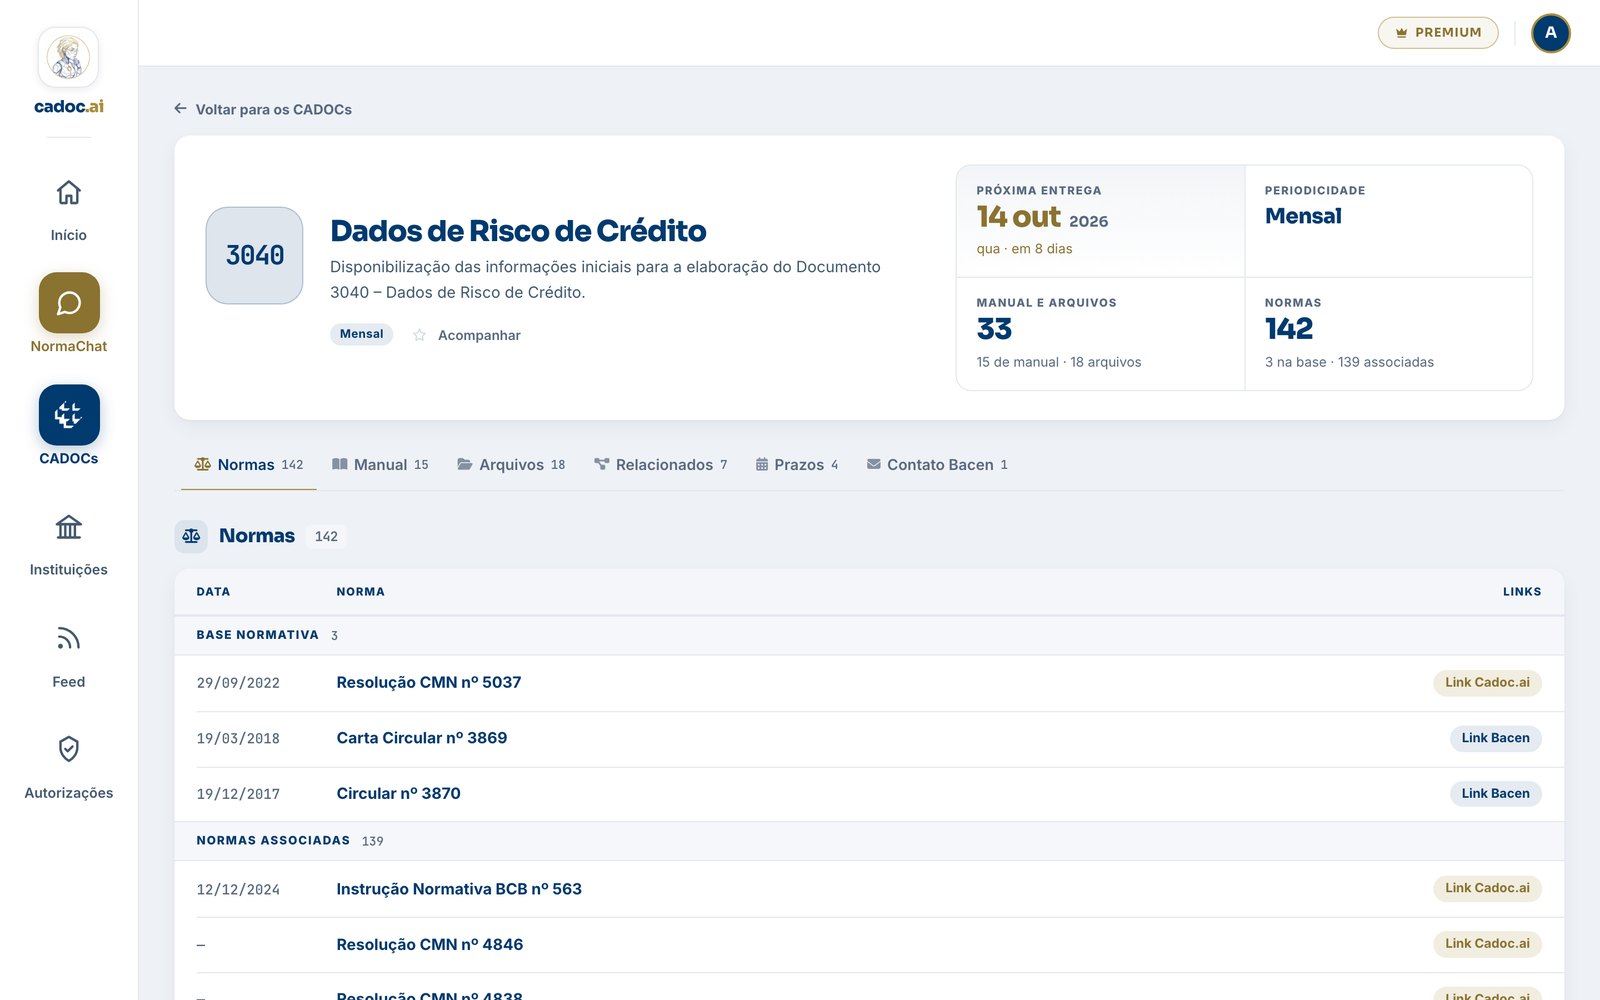Open Link Cadoc.ai for Instrução Normativa 563
Image resolution: width=1600 pixels, height=1000 pixels.
pos(1487,888)
